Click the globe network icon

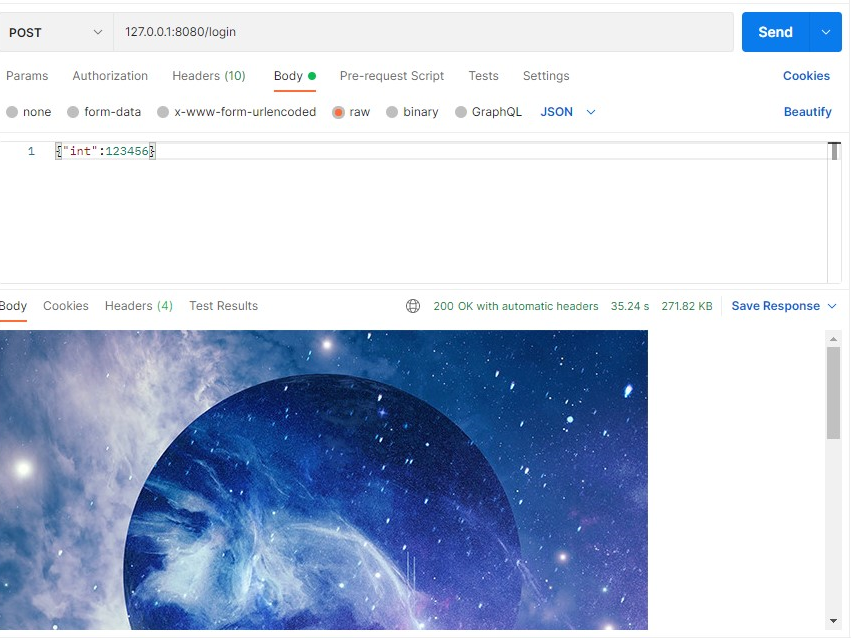pos(413,306)
